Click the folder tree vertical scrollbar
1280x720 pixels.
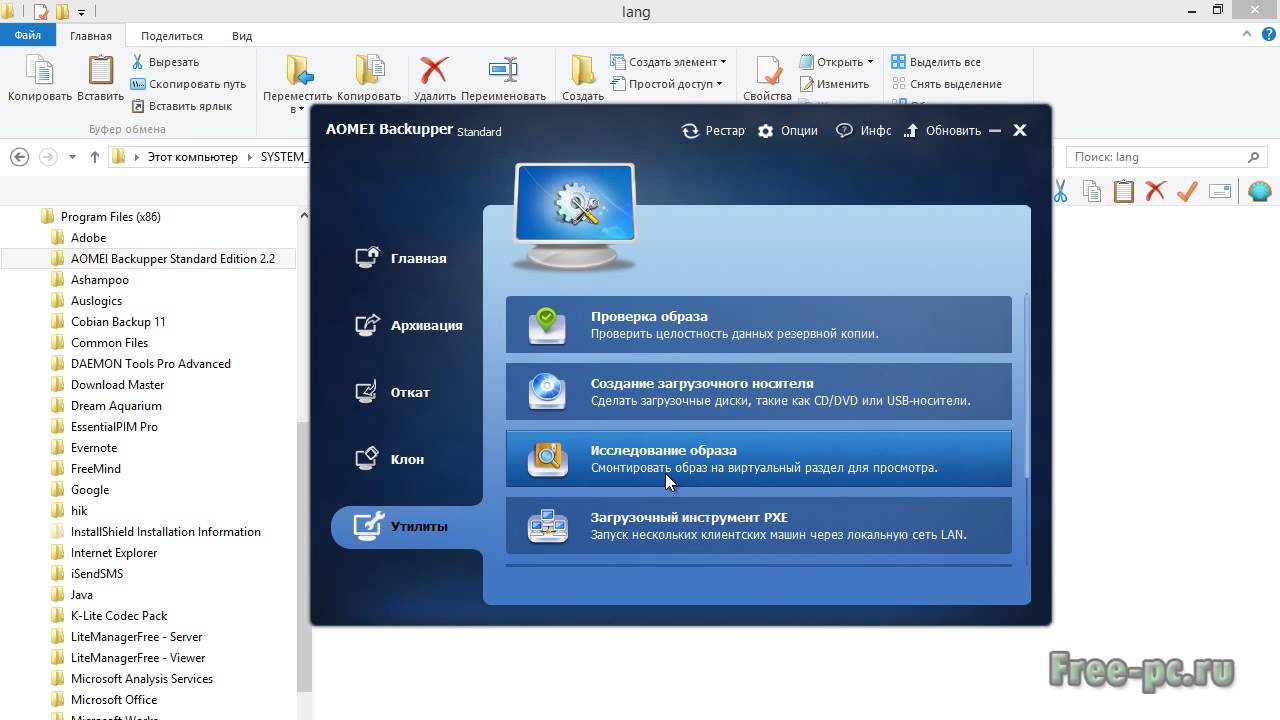tap(304, 555)
